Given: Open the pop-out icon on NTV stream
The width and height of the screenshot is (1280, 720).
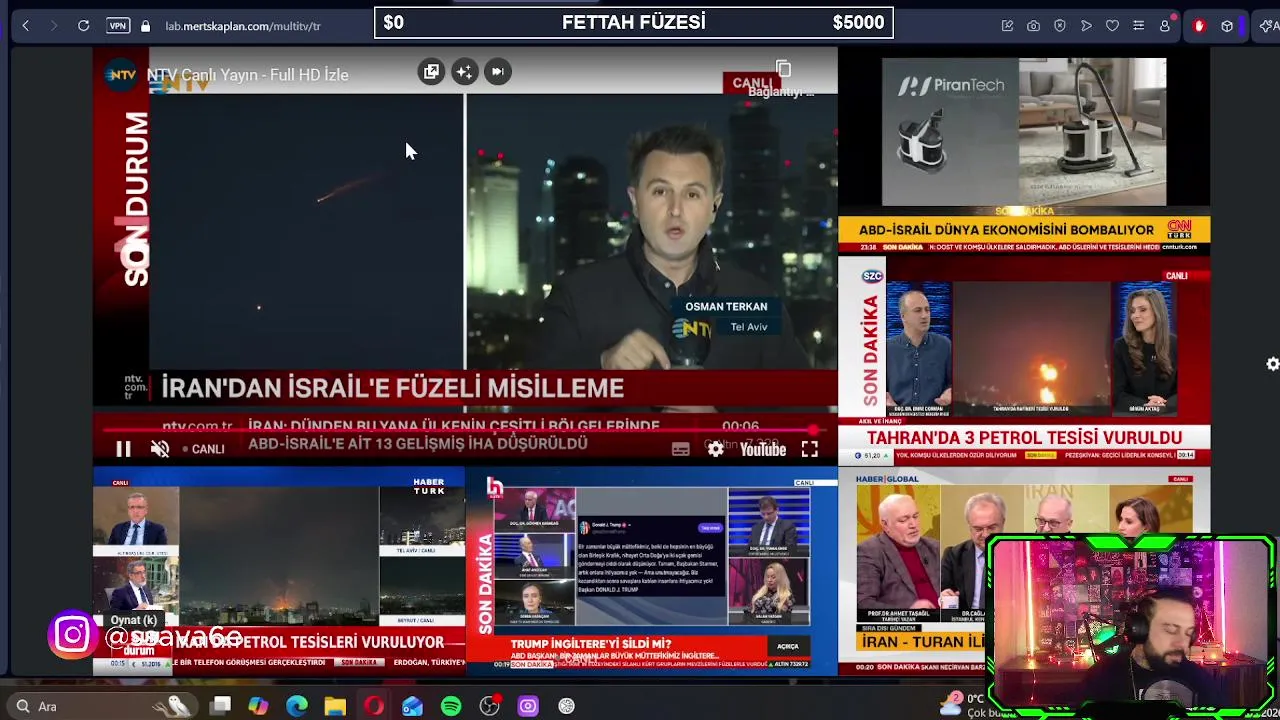Looking at the screenshot, I should point(431,72).
